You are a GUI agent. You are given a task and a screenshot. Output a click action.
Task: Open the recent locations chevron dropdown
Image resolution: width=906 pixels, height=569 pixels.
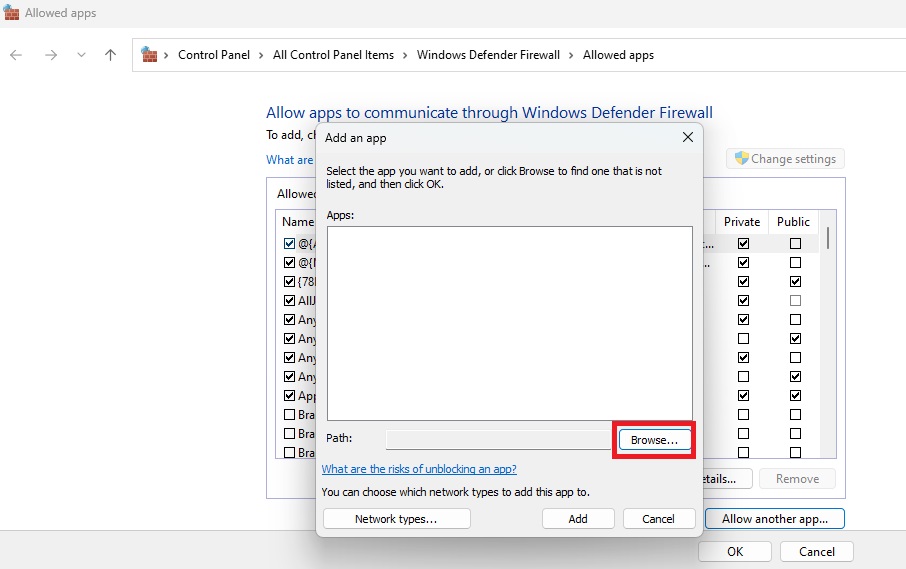pos(81,55)
